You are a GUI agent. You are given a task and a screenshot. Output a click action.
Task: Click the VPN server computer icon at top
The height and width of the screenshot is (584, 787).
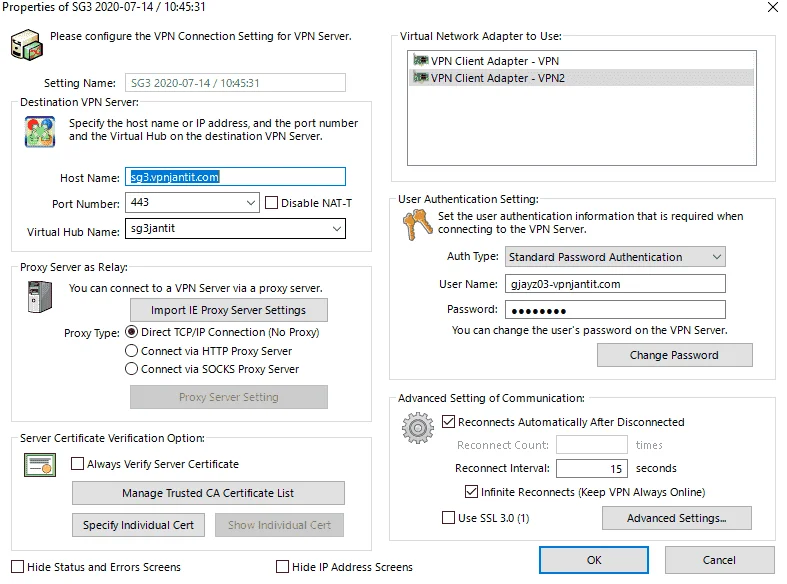pos(27,45)
